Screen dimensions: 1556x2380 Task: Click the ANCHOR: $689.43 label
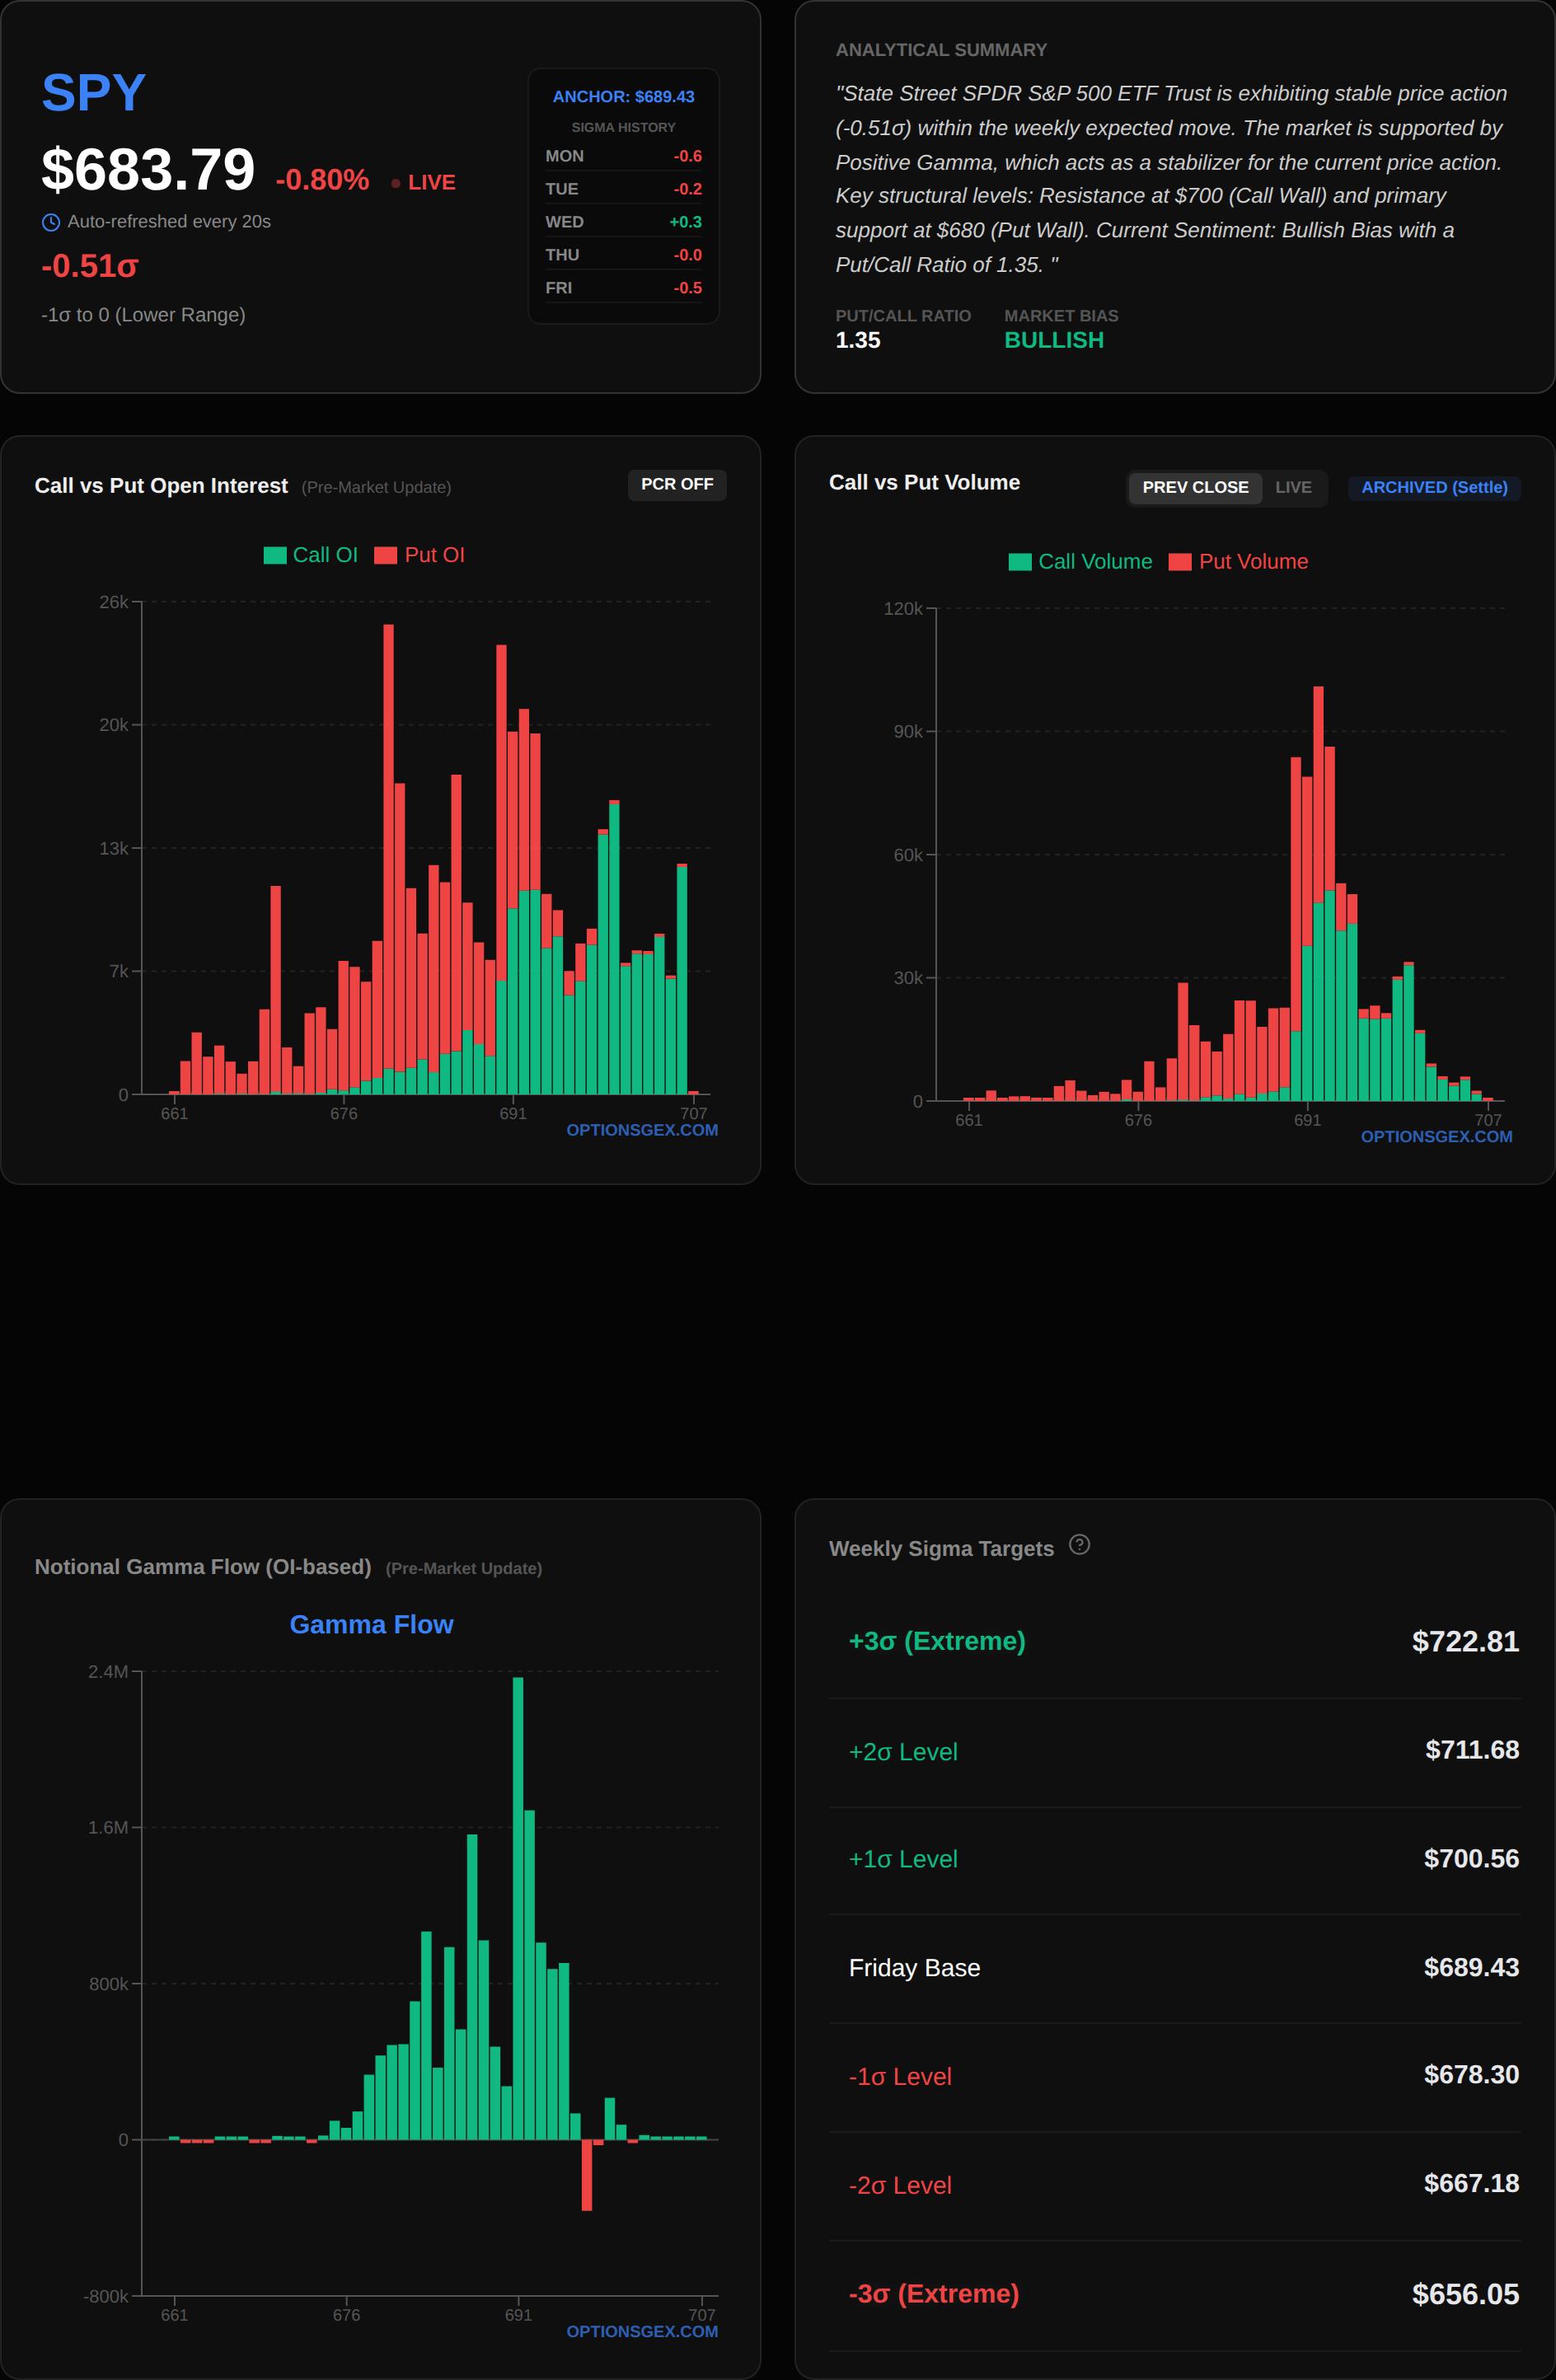click(623, 97)
